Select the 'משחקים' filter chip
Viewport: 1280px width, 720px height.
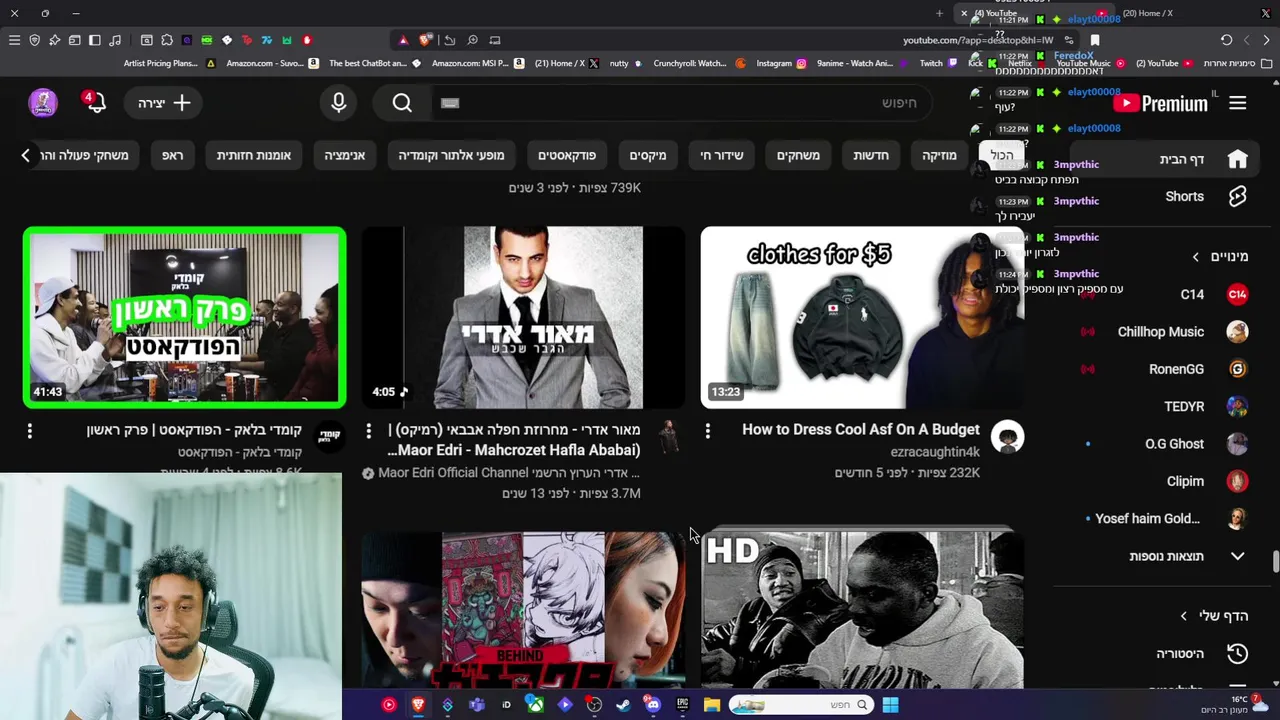[x=798, y=155]
